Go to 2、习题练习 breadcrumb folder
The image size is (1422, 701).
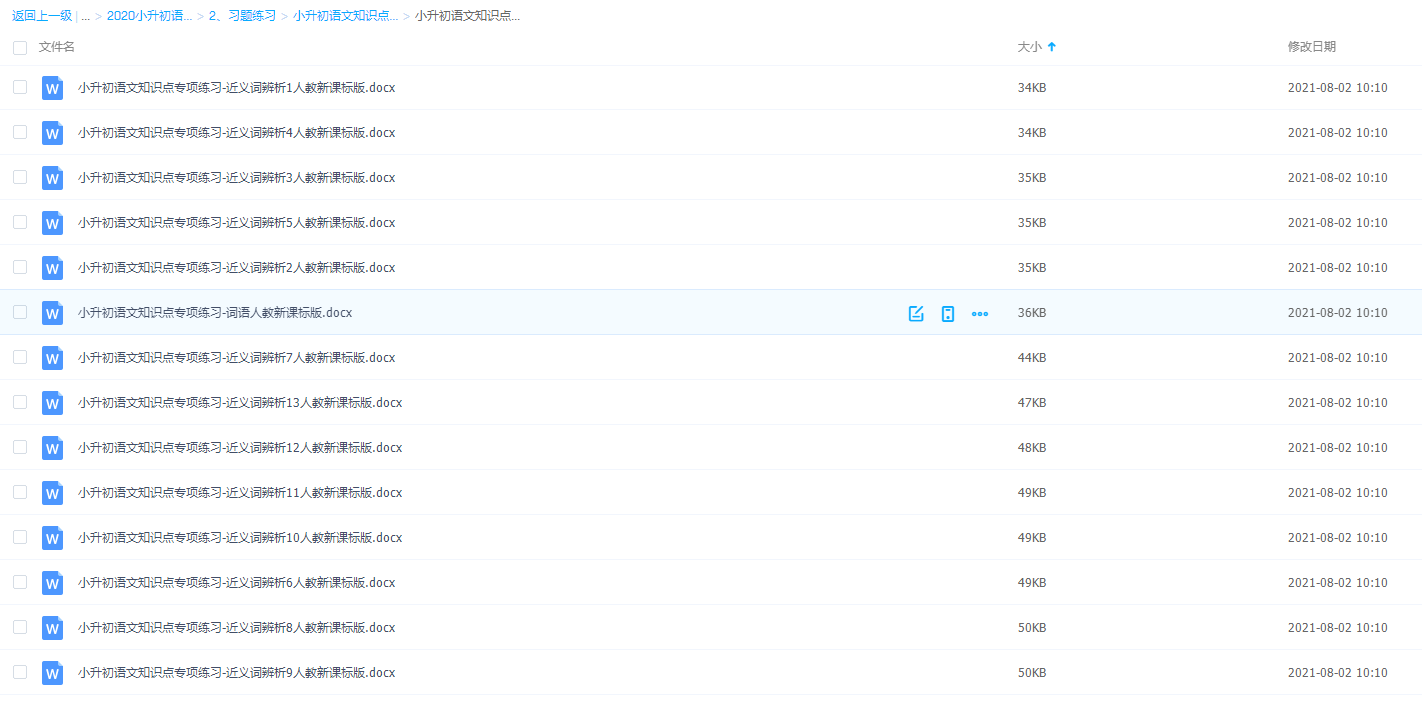point(242,16)
